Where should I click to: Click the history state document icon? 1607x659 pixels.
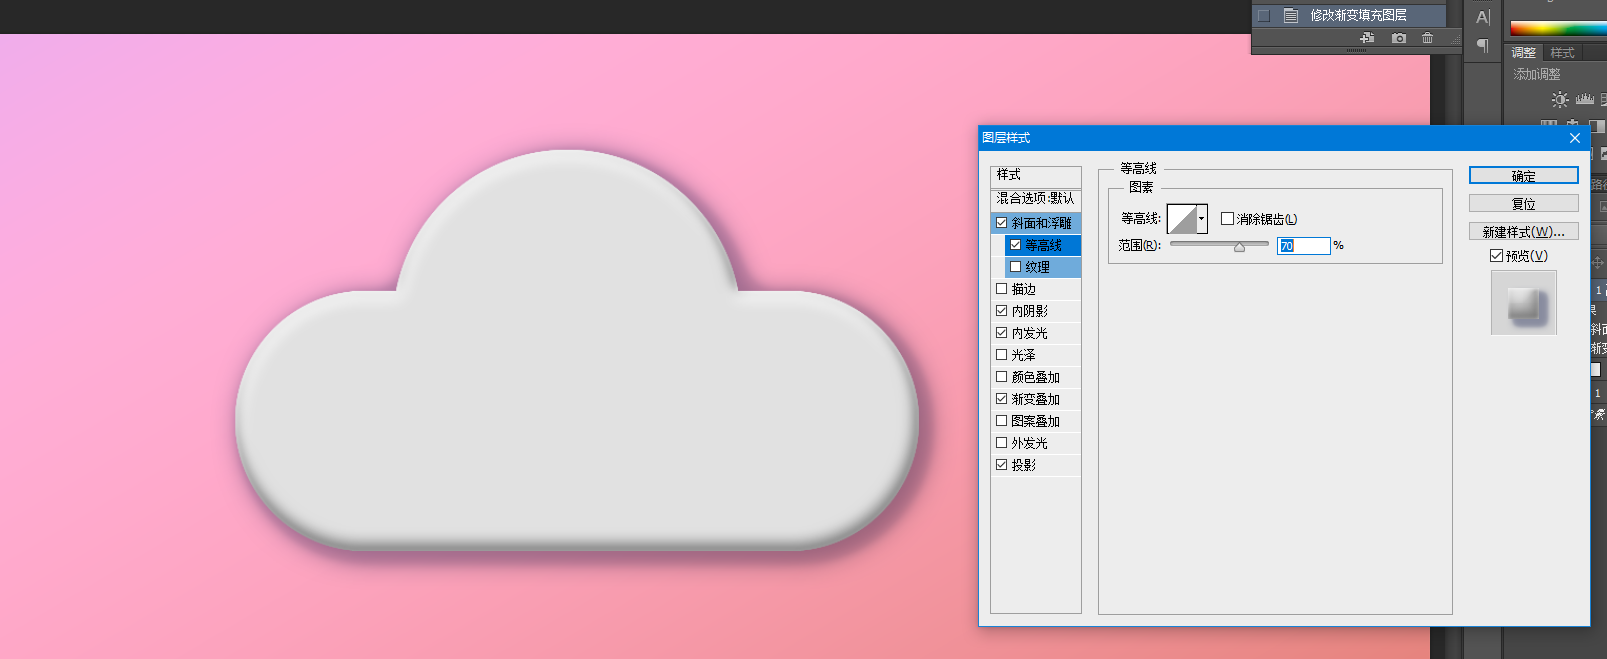[1291, 15]
